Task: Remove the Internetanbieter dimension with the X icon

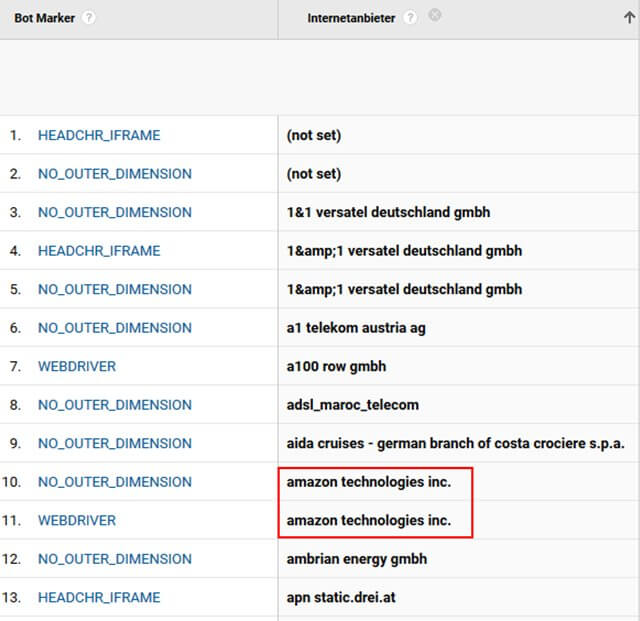Action: click(x=434, y=15)
